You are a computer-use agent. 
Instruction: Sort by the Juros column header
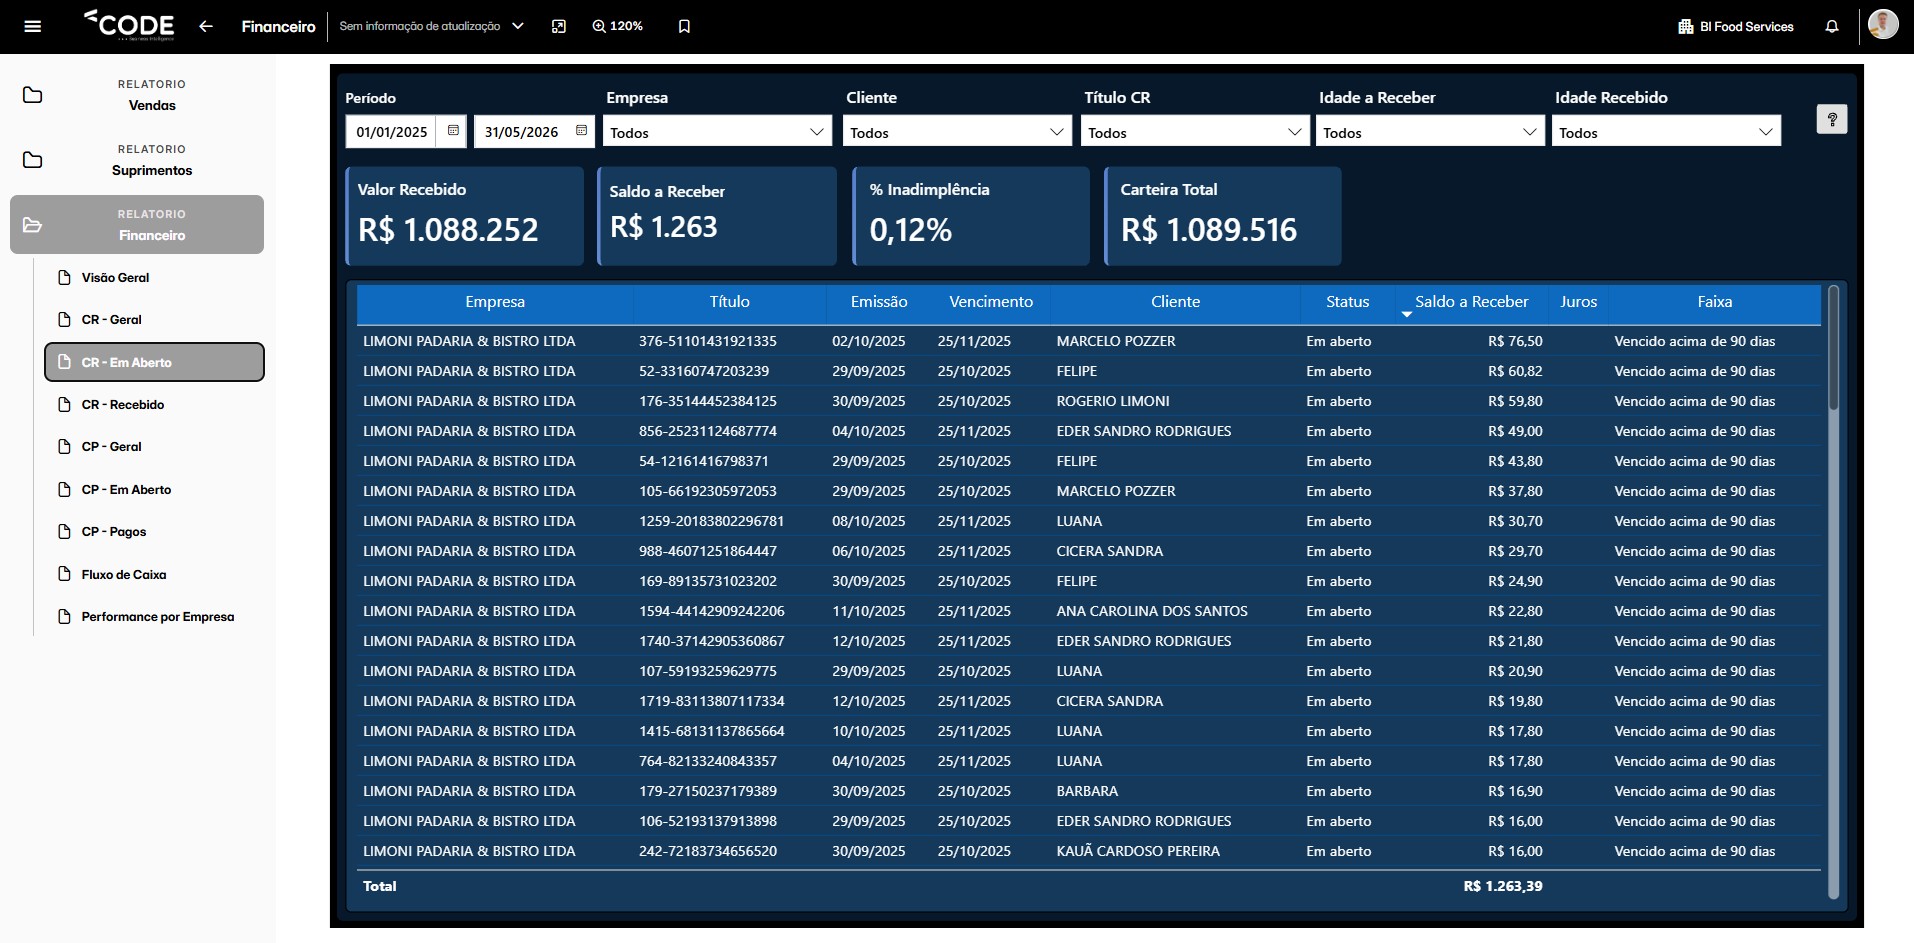coord(1578,302)
